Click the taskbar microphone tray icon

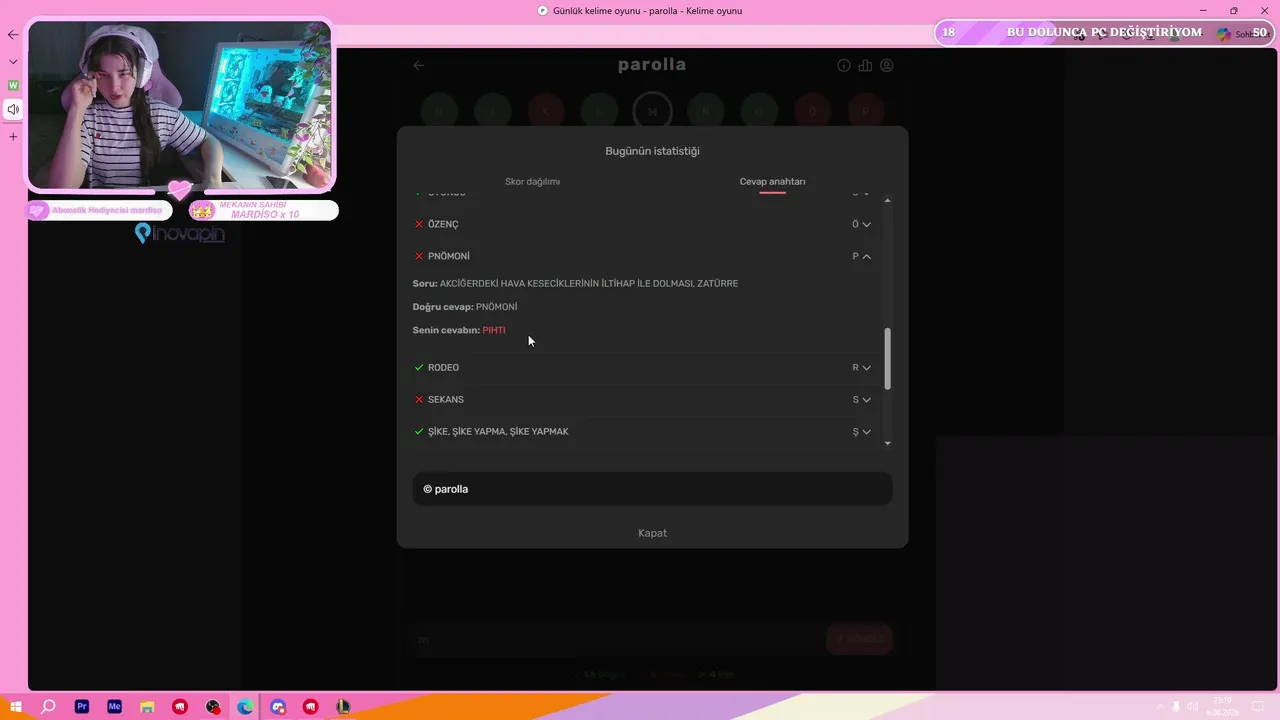(1176, 707)
